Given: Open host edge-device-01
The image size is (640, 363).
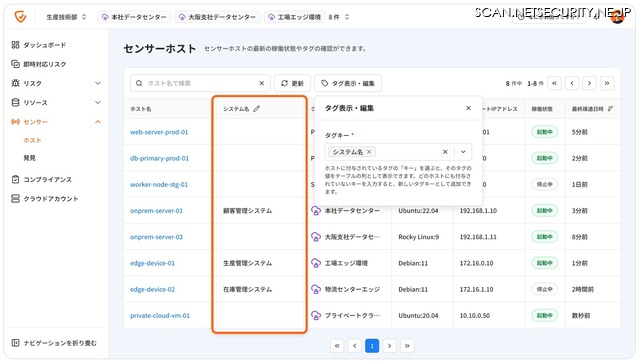Looking at the screenshot, I should click(152, 263).
